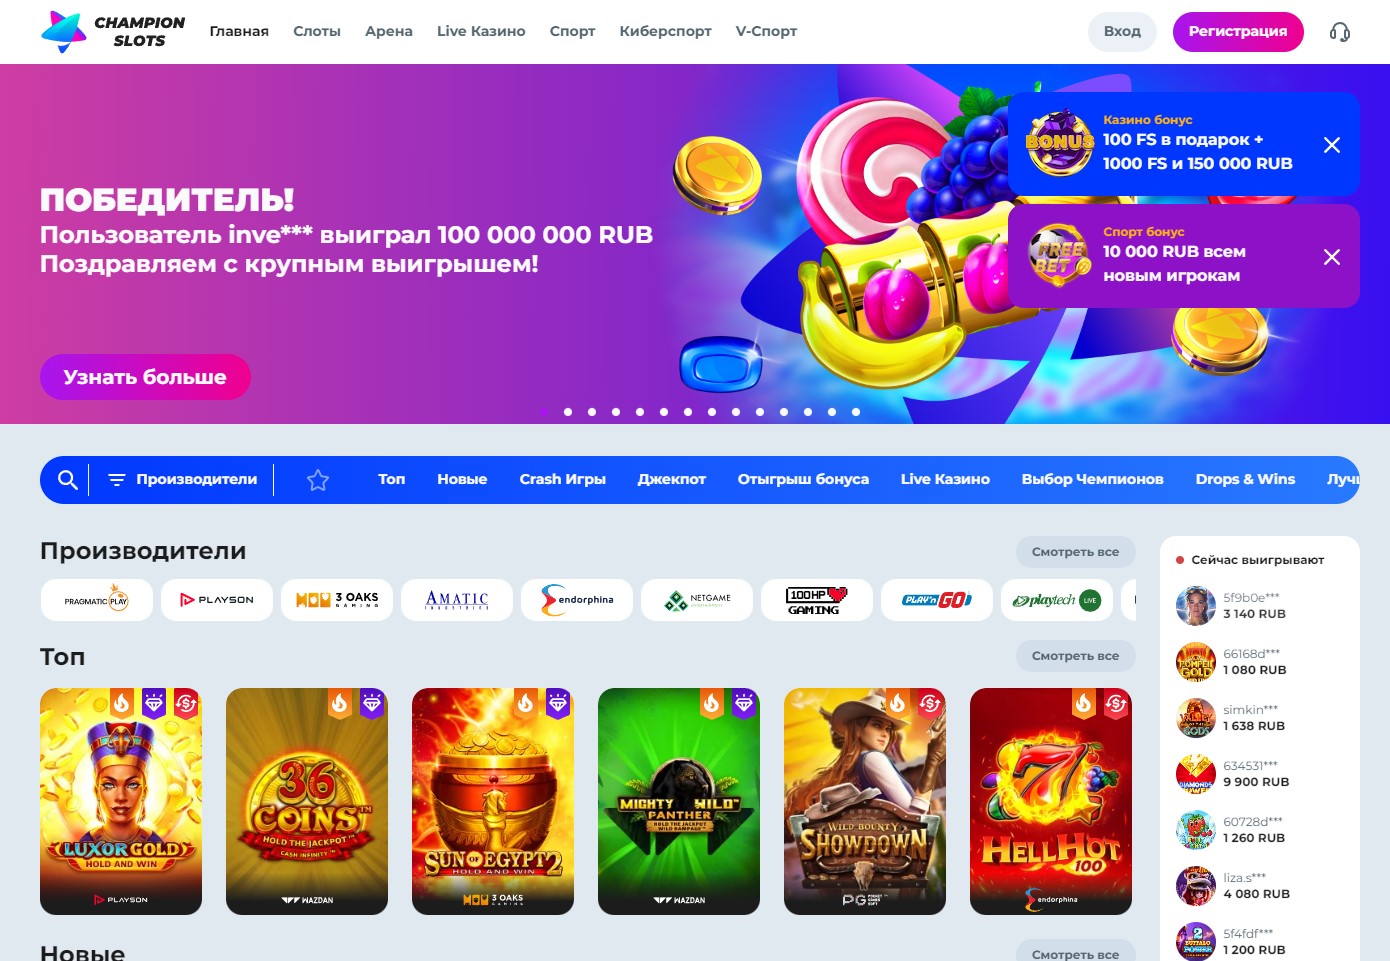The height and width of the screenshot is (961, 1390).
Task: Open support via the headset icon
Action: 1340,32
